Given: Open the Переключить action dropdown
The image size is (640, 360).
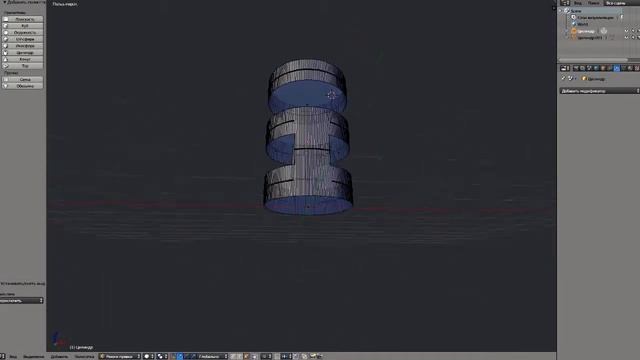Looking at the screenshot, I should tap(22, 300).
